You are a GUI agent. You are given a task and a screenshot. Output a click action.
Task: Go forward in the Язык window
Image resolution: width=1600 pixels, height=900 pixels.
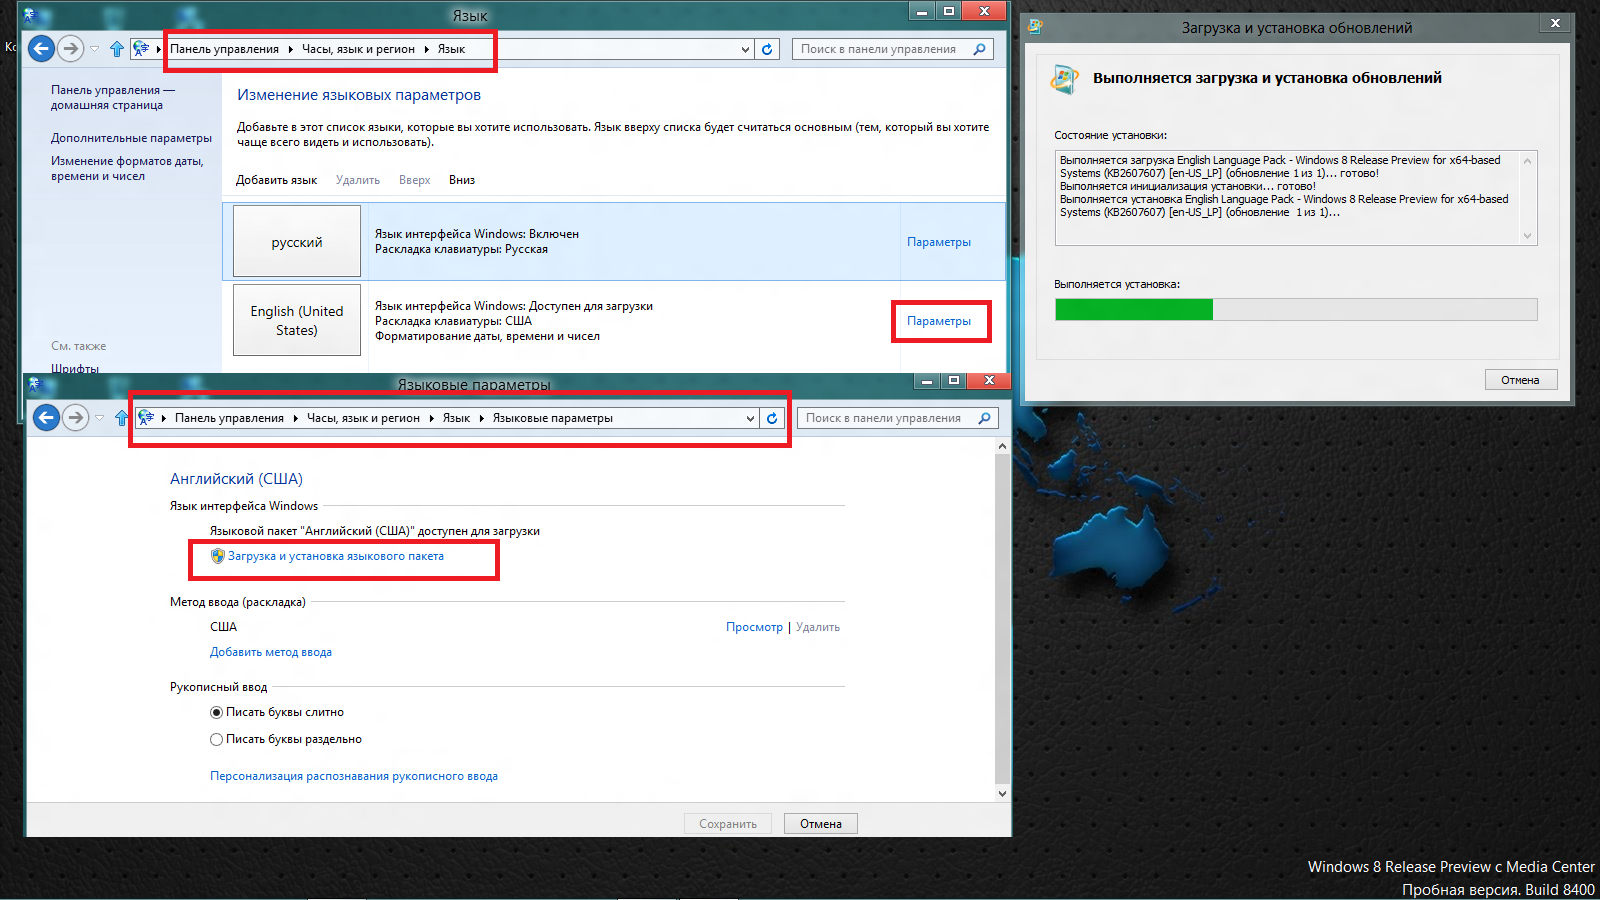tap(70, 48)
